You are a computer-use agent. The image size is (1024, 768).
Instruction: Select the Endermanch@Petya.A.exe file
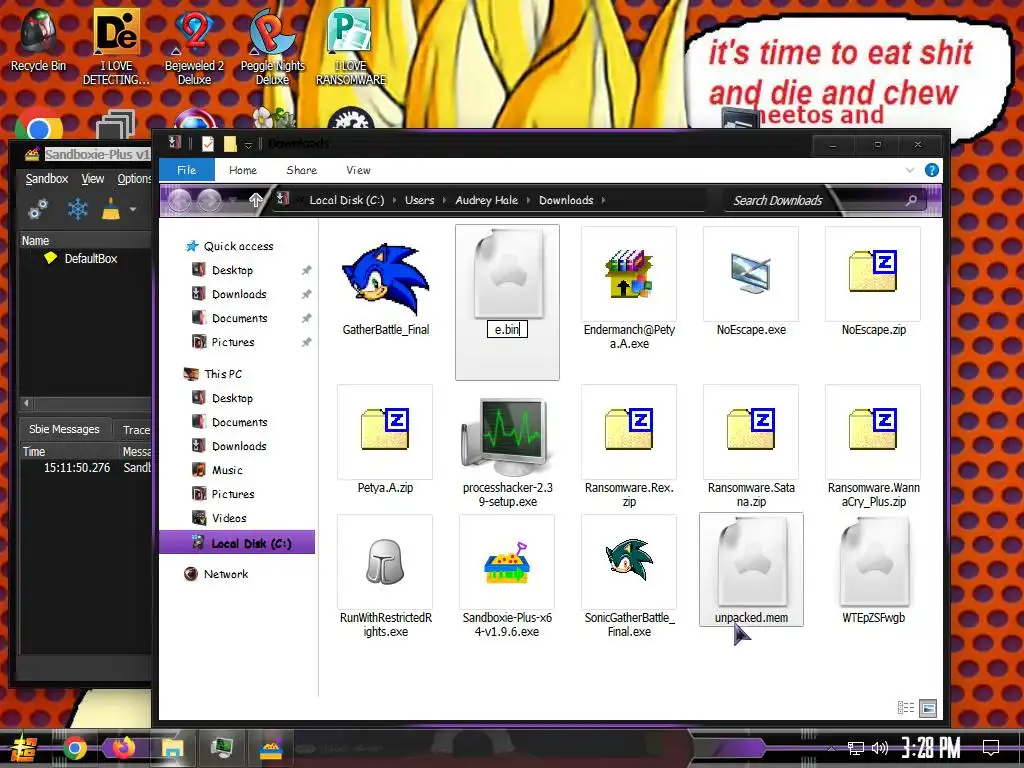pos(629,287)
